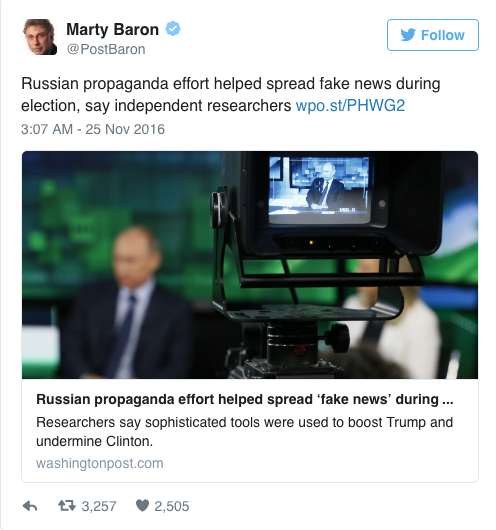This screenshot has width=496, height=530.
Task: Click the camera viewfinder screen in card photo
Action: [x=319, y=189]
